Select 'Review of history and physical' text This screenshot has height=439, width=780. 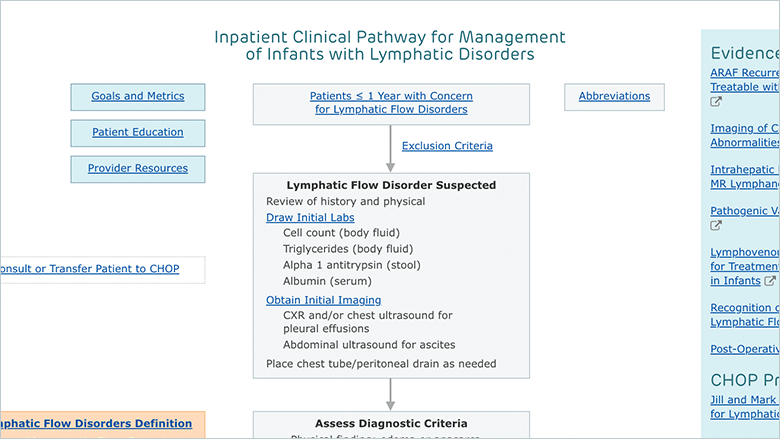click(x=346, y=201)
